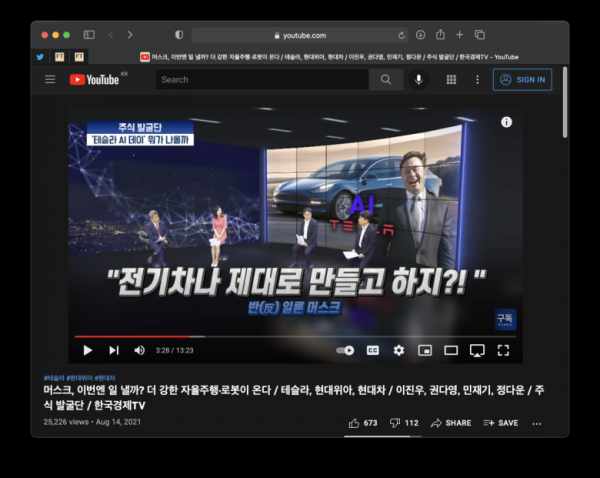Click the SHARE button
Viewport: 600px width, 478px height.
[x=451, y=423]
